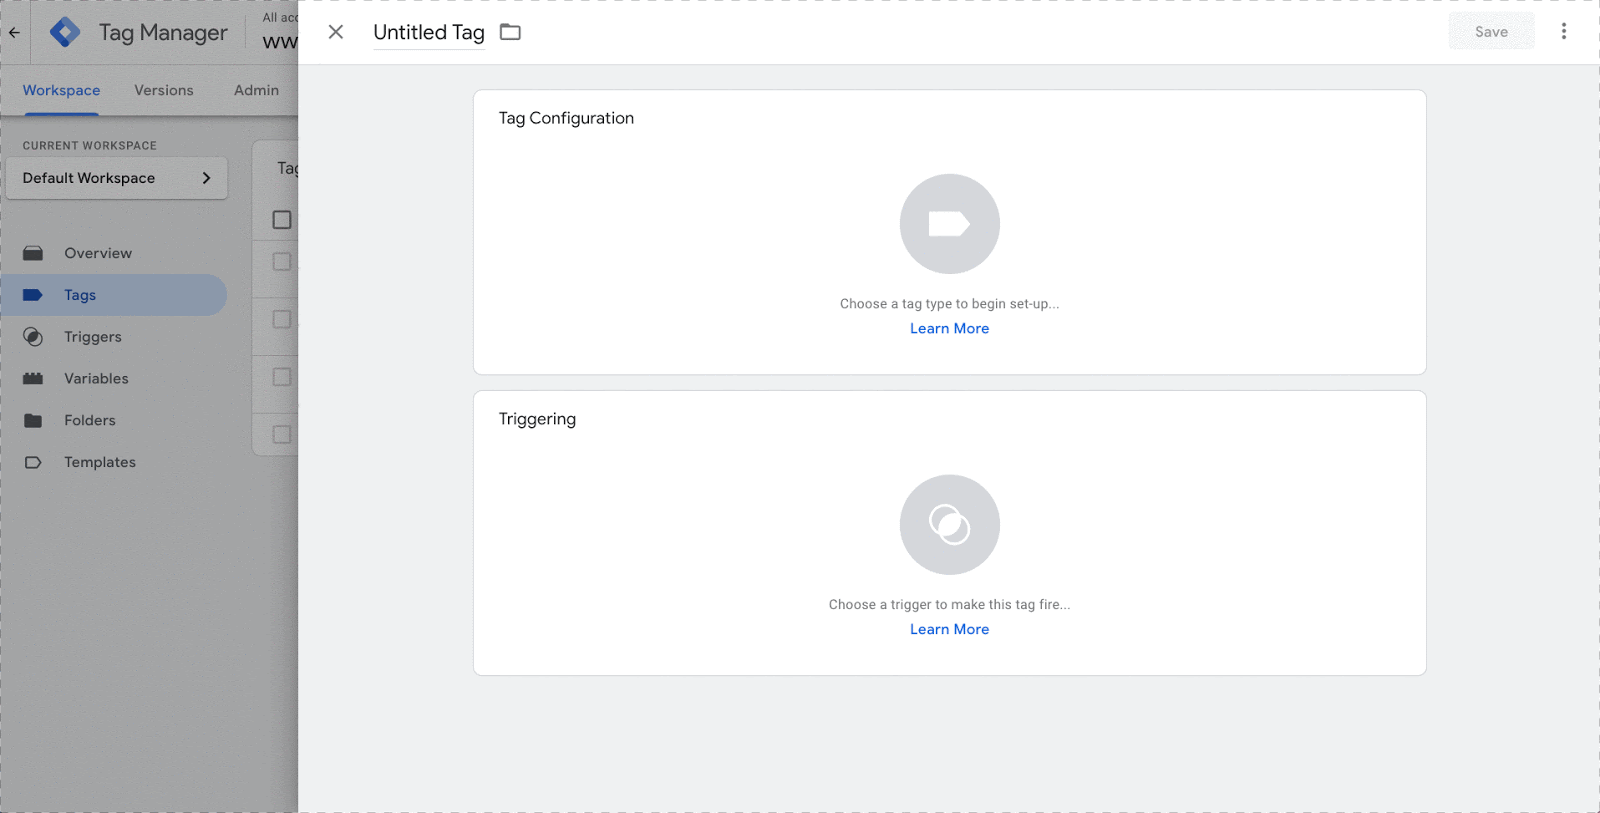The image size is (1600, 813).
Task: Open the folder icon next to Untitled Tag
Action: [x=510, y=32]
